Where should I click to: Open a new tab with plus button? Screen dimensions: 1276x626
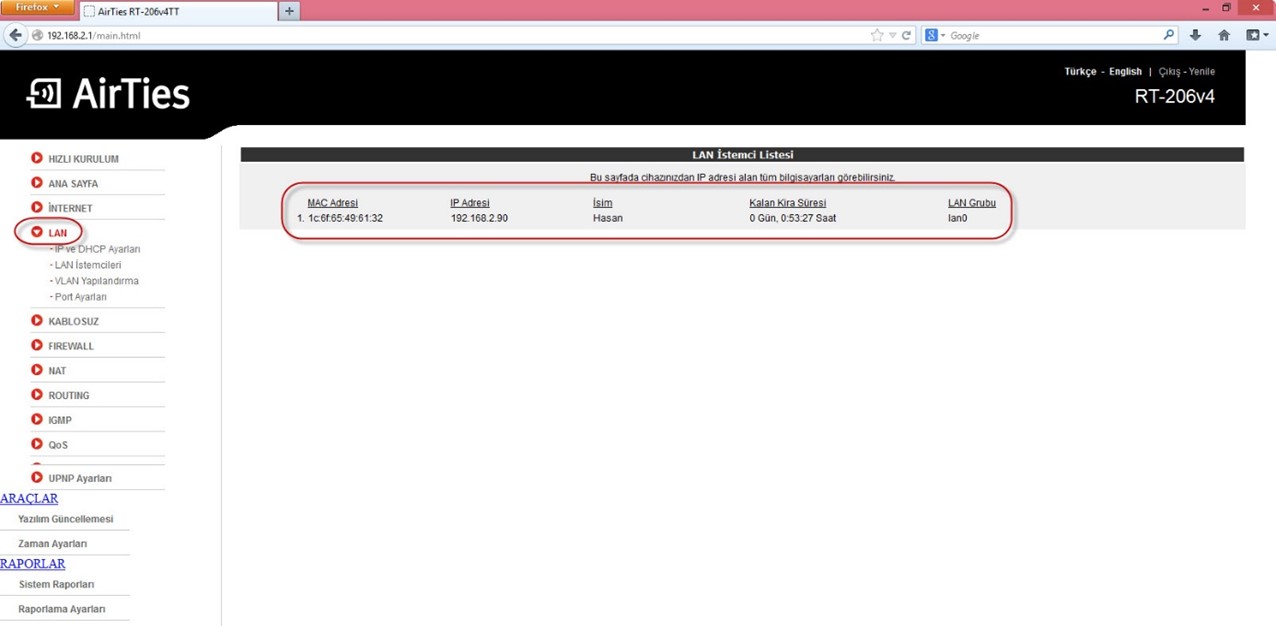[x=290, y=11]
